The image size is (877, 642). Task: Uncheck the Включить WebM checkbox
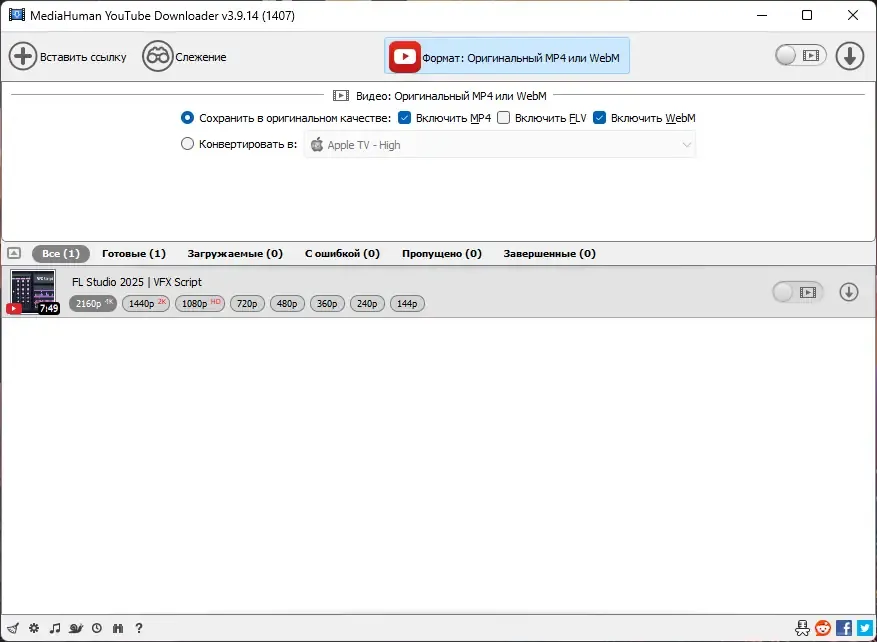600,118
